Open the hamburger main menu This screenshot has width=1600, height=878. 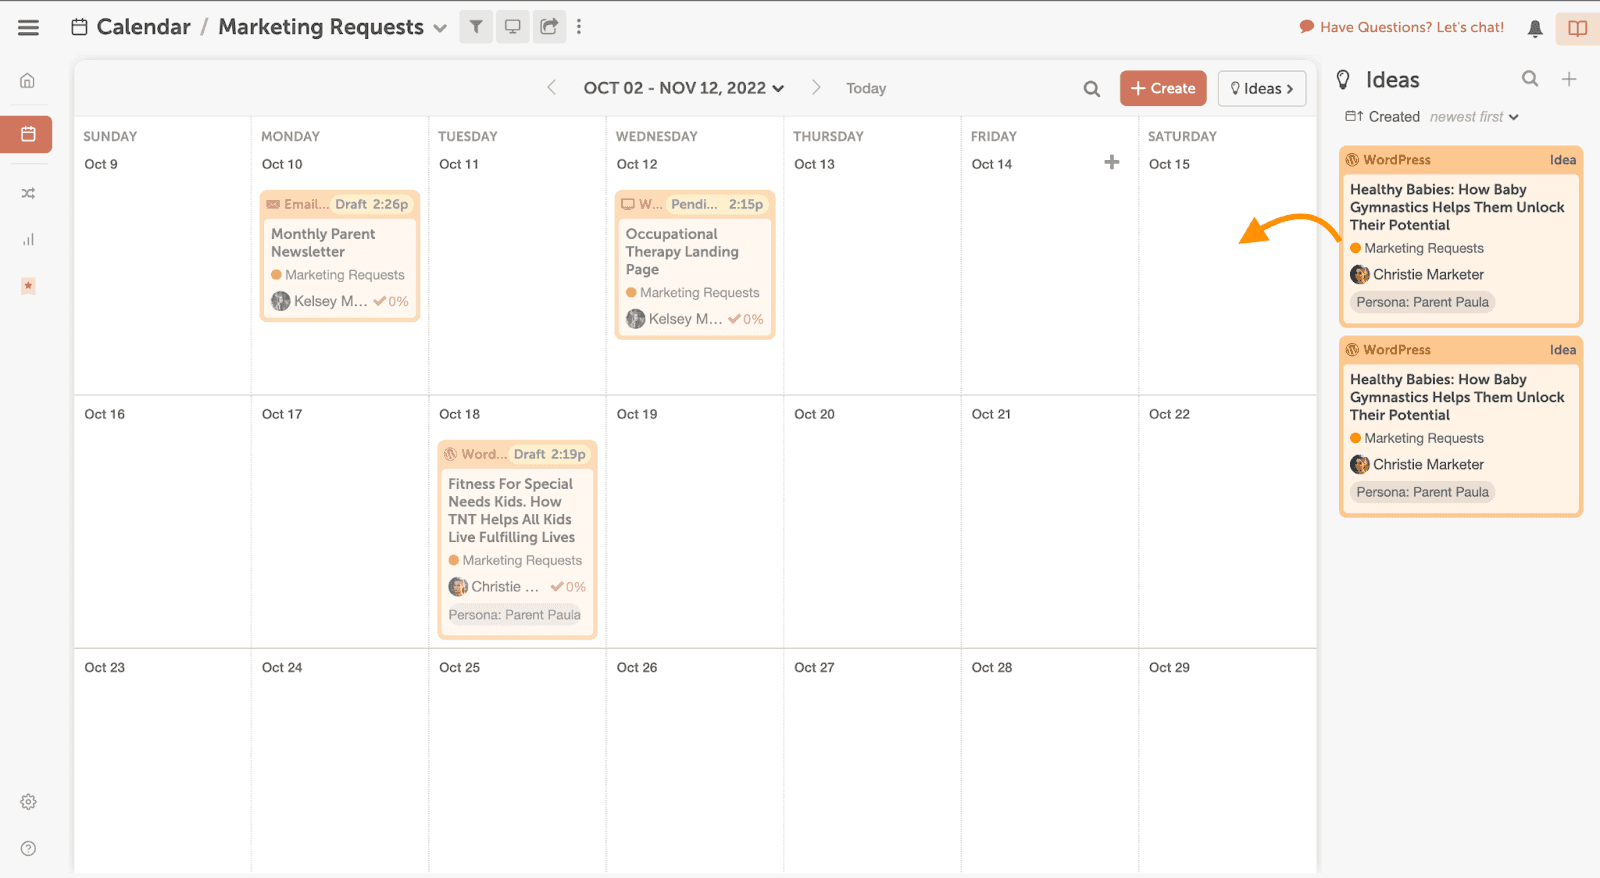pyautogui.click(x=28, y=28)
